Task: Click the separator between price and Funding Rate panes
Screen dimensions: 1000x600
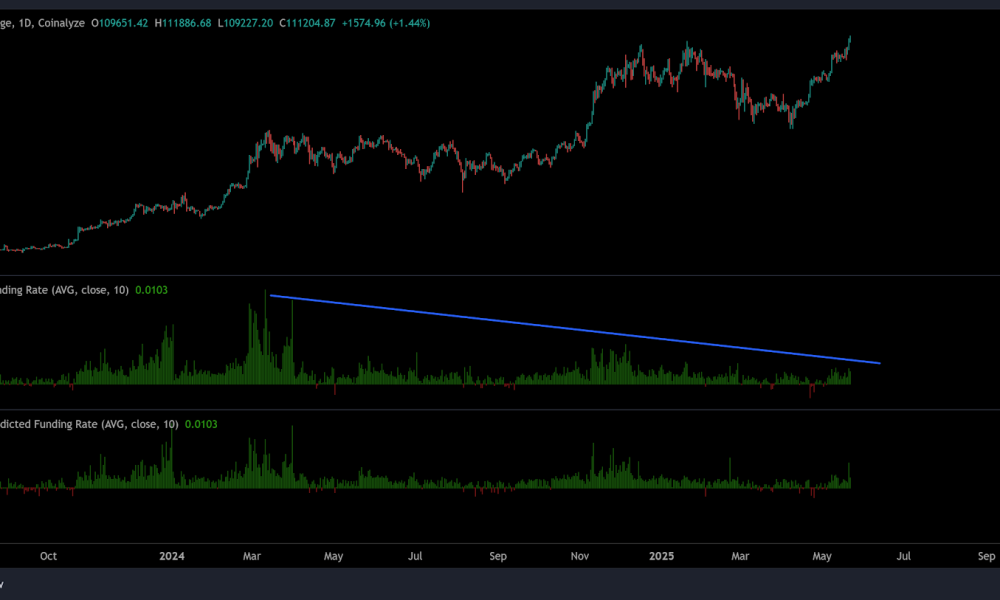Action: click(500, 276)
